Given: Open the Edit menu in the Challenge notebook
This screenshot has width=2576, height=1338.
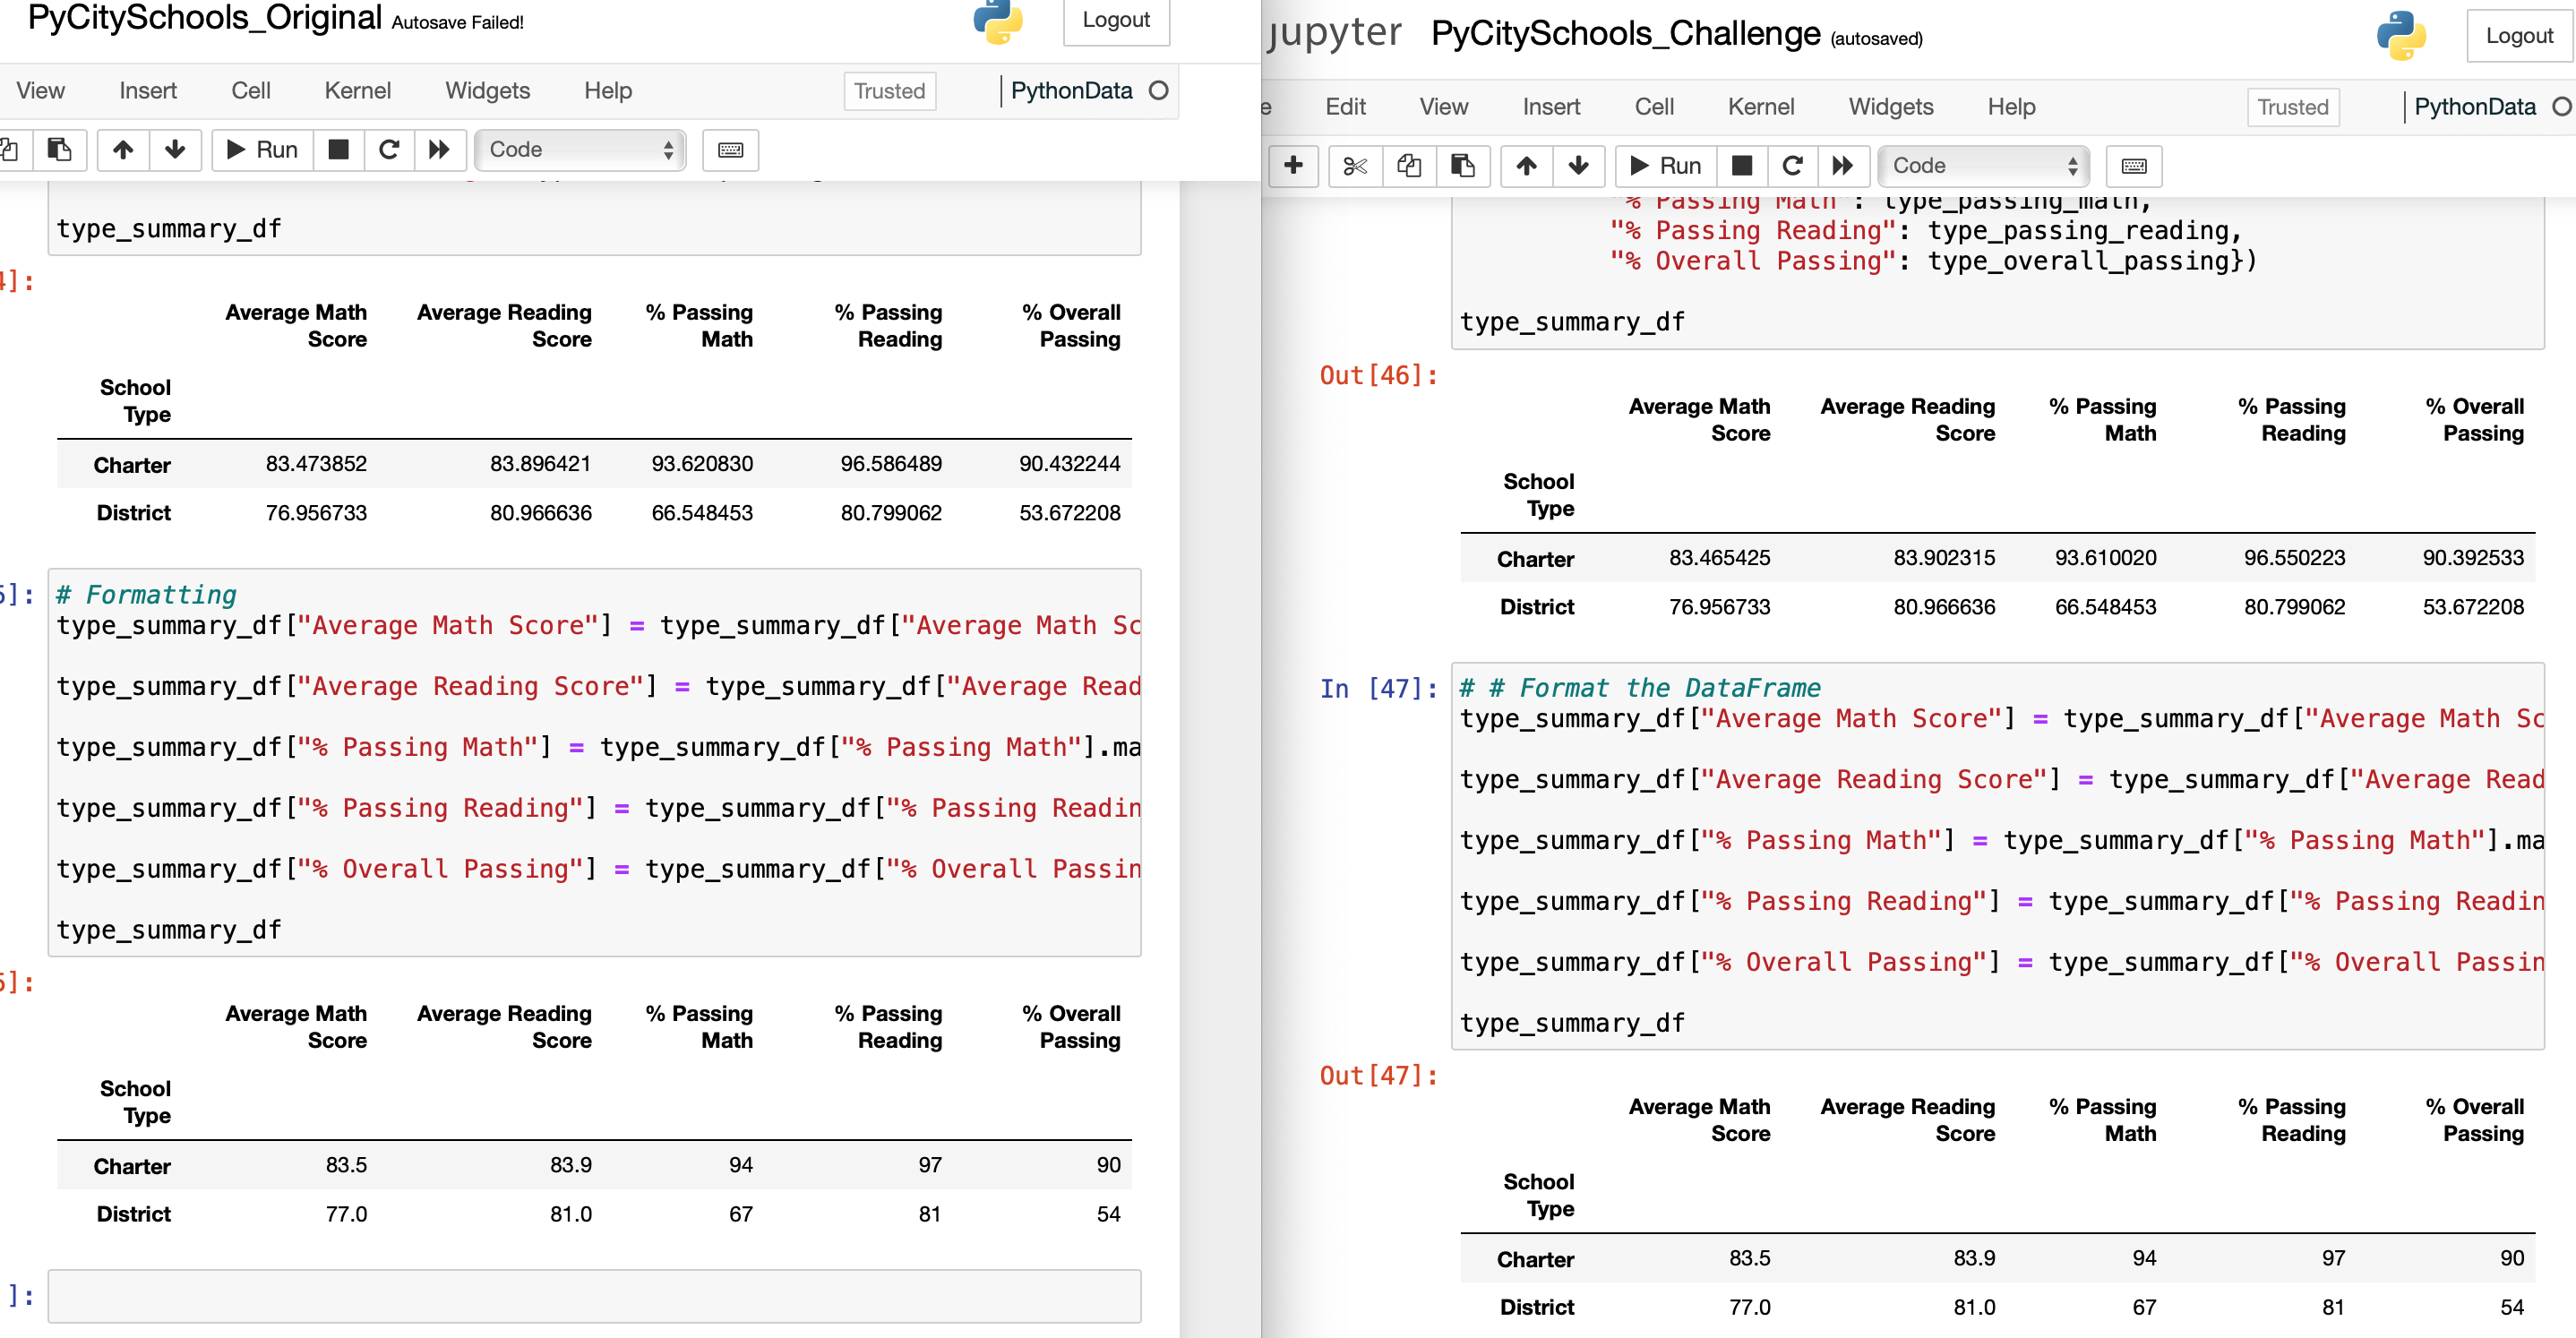Looking at the screenshot, I should click(x=1345, y=106).
